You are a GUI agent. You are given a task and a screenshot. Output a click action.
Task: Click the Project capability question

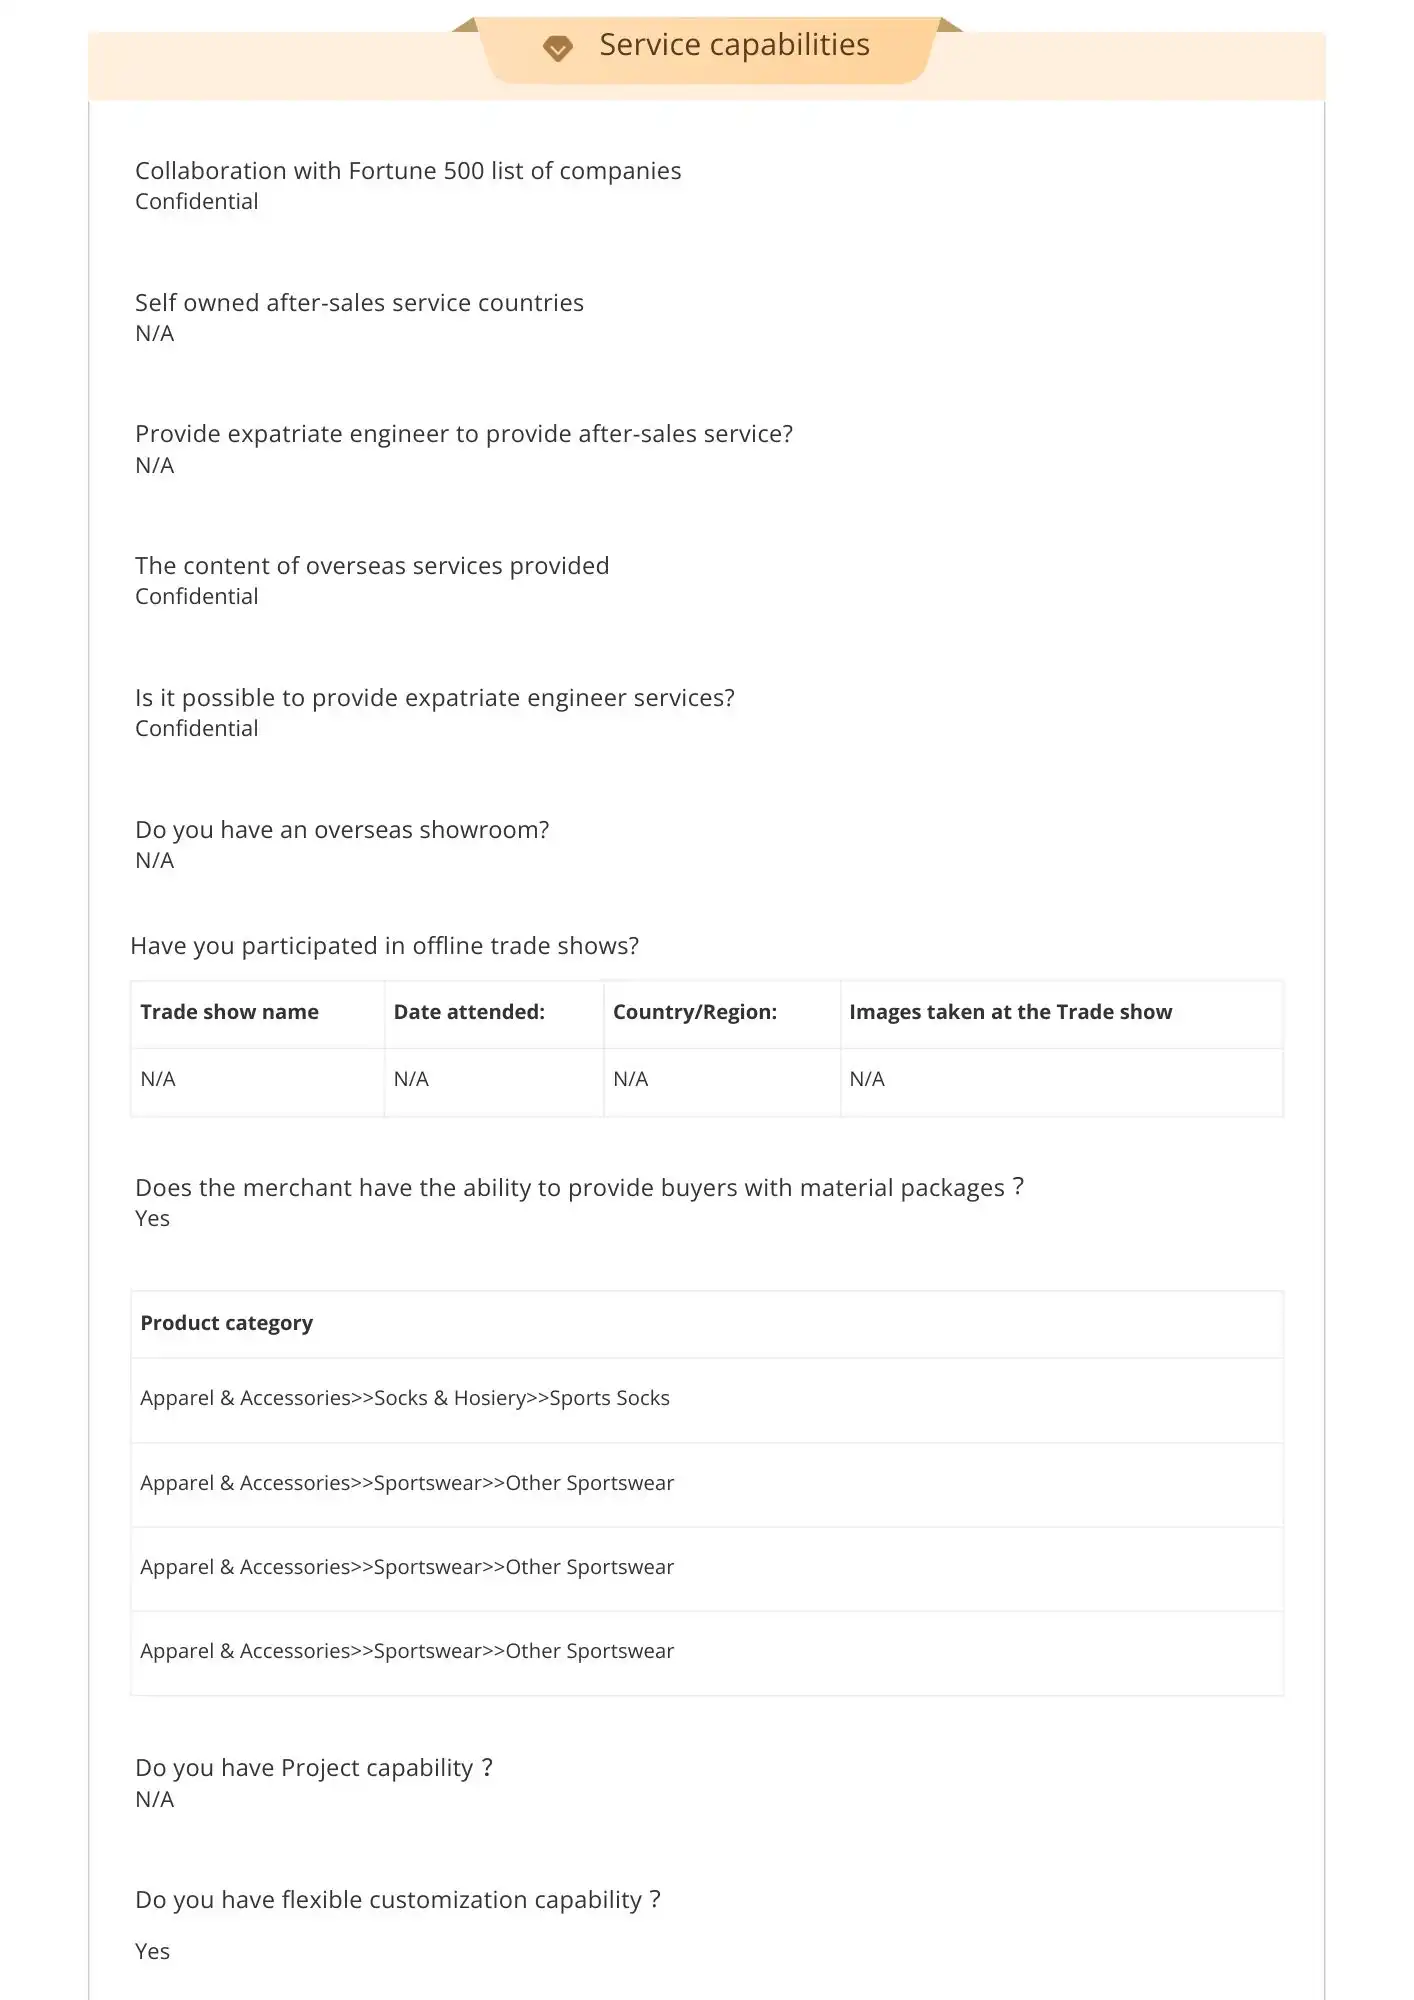[314, 1768]
